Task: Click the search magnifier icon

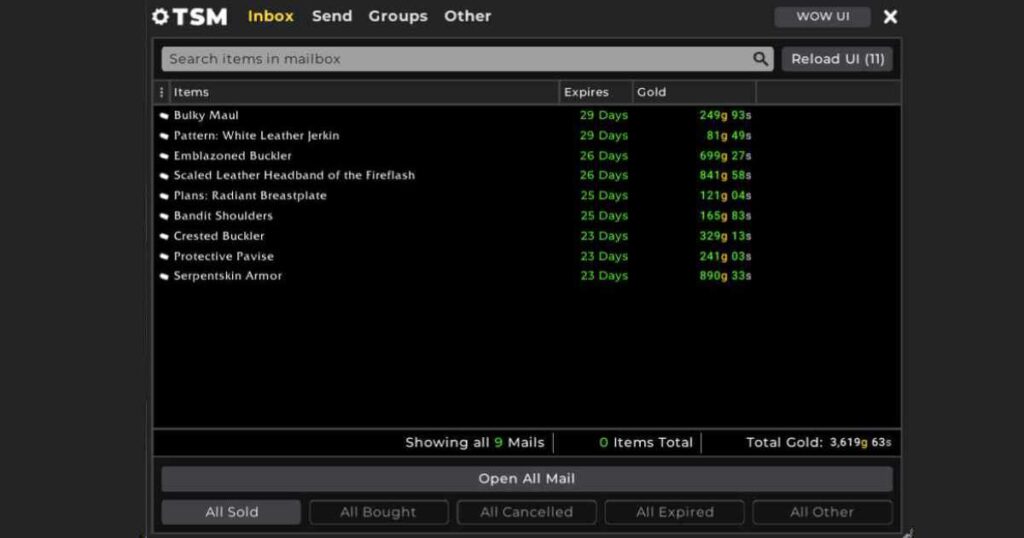Action: [761, 59]
